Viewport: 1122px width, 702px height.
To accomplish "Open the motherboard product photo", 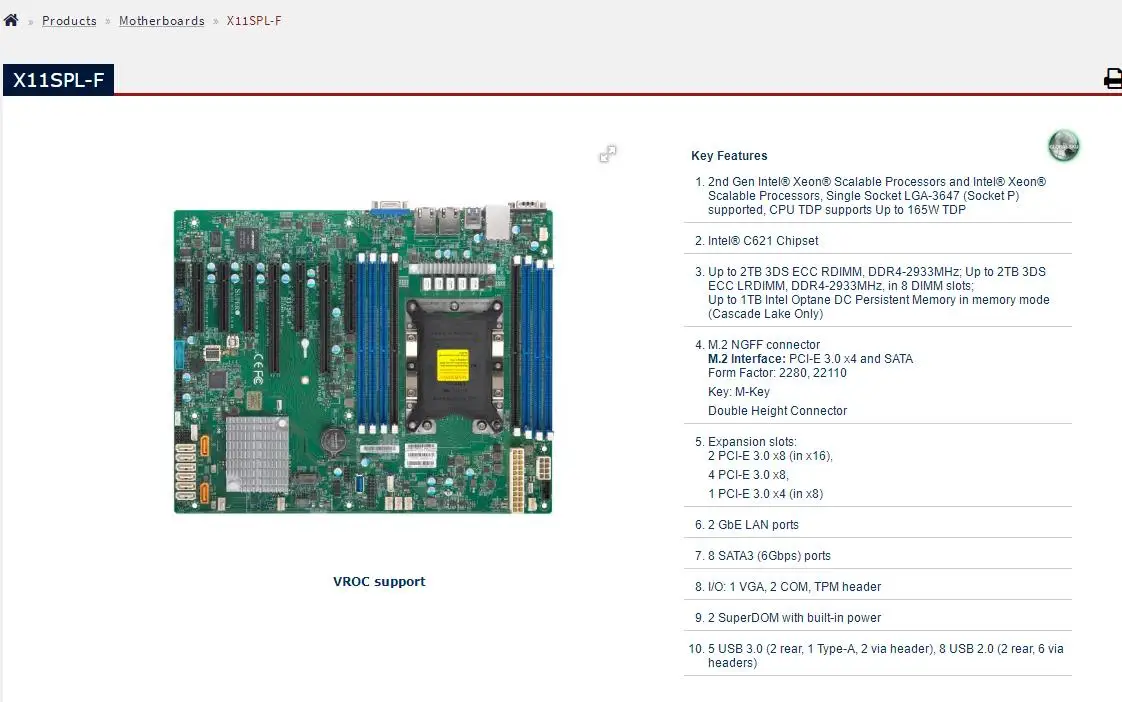I will tap(364, 358).
